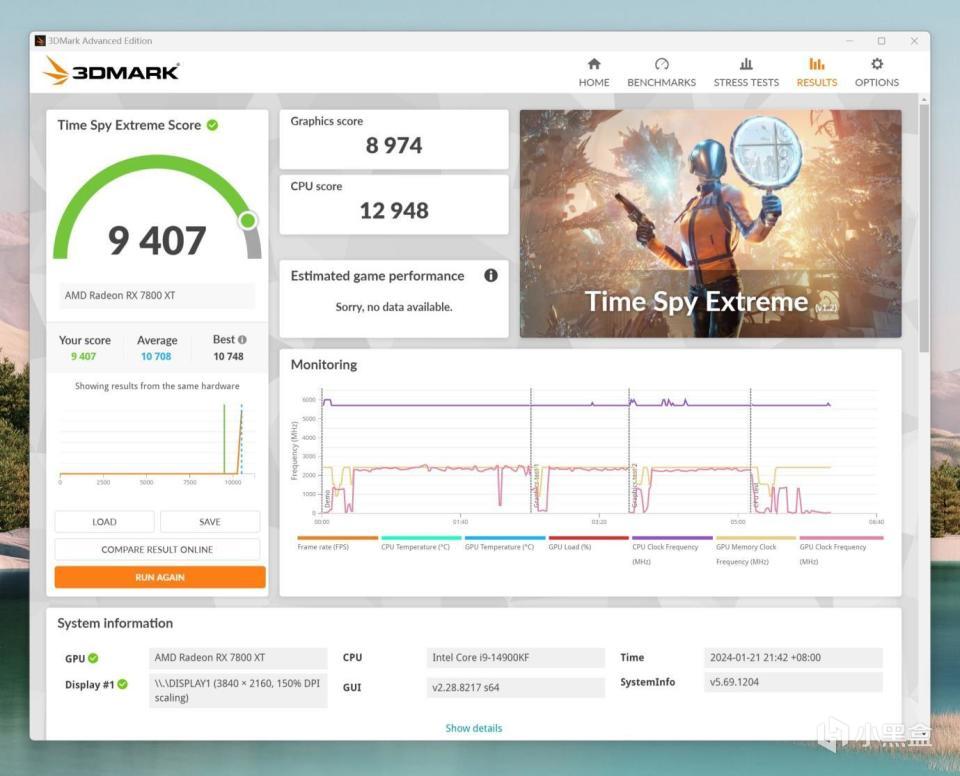
Task: Open the Show details link
Action: tap(474, 728)
